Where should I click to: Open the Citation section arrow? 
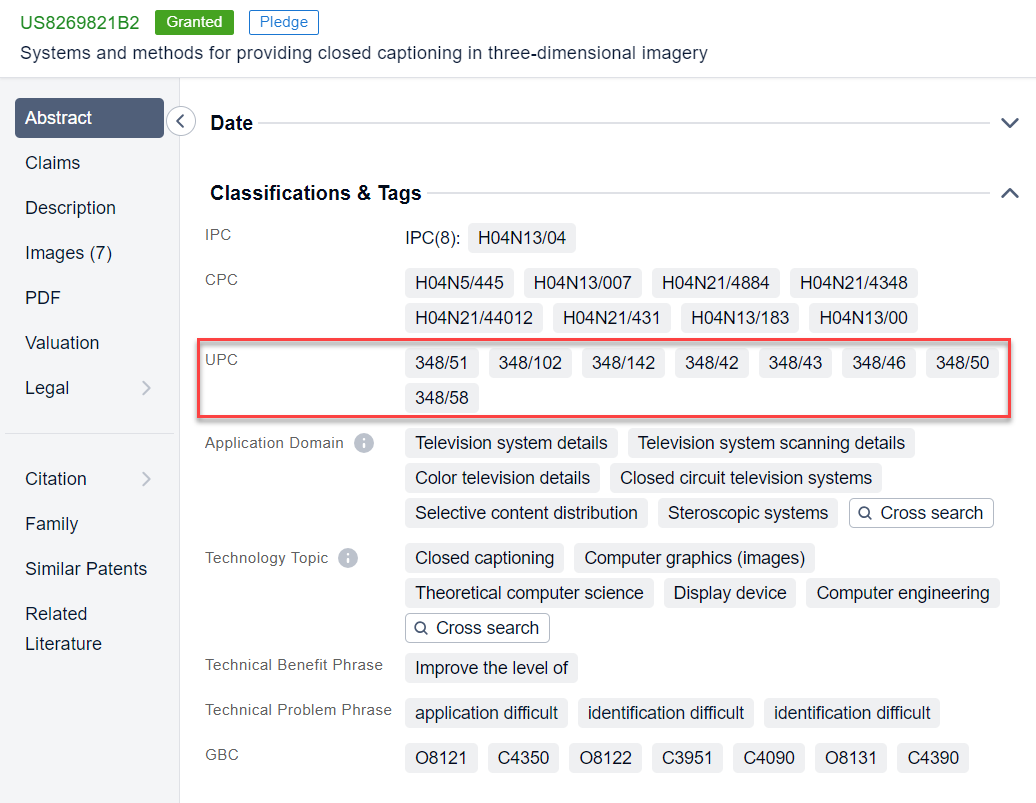coord(148,478)
